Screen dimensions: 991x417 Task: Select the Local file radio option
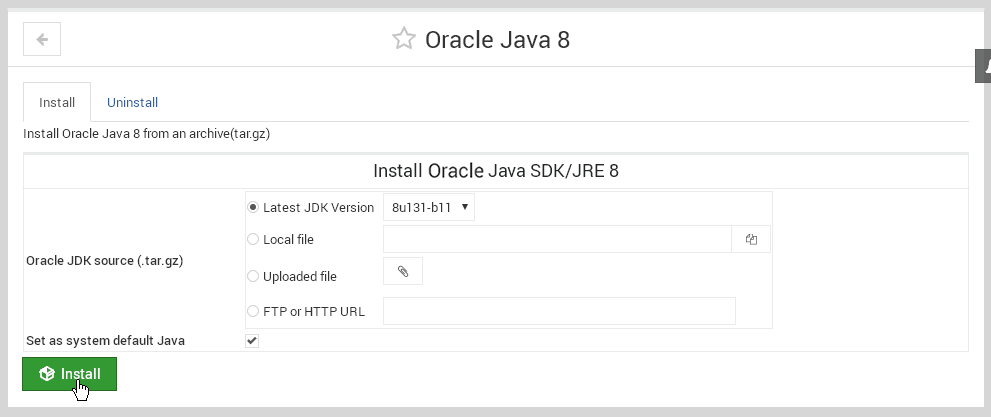coord(253,239)
